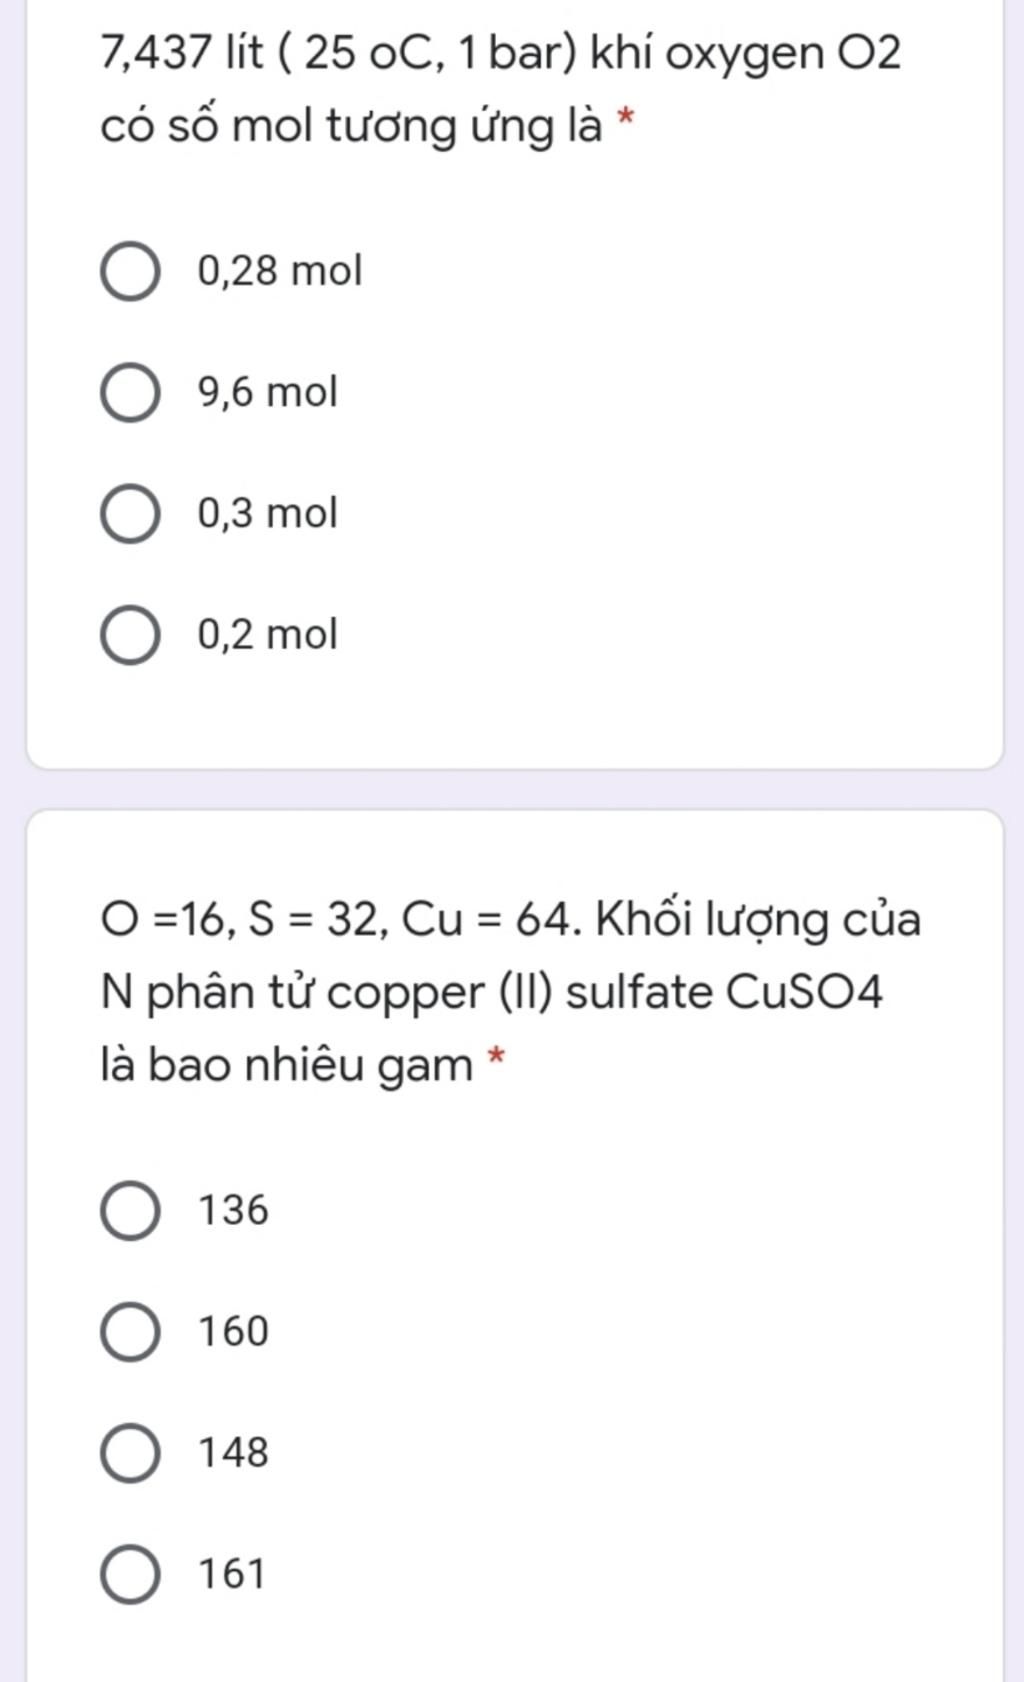Choose the 0,2 mol answer

coord(130,635)
